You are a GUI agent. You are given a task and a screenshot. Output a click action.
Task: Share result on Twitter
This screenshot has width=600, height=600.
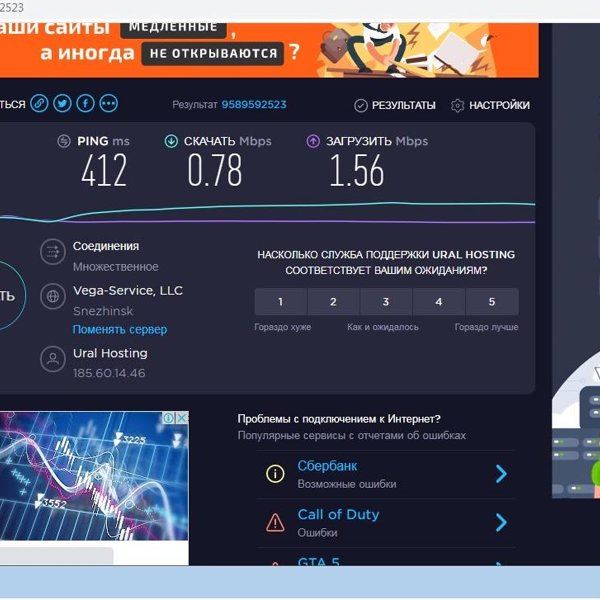pos(62,103)
